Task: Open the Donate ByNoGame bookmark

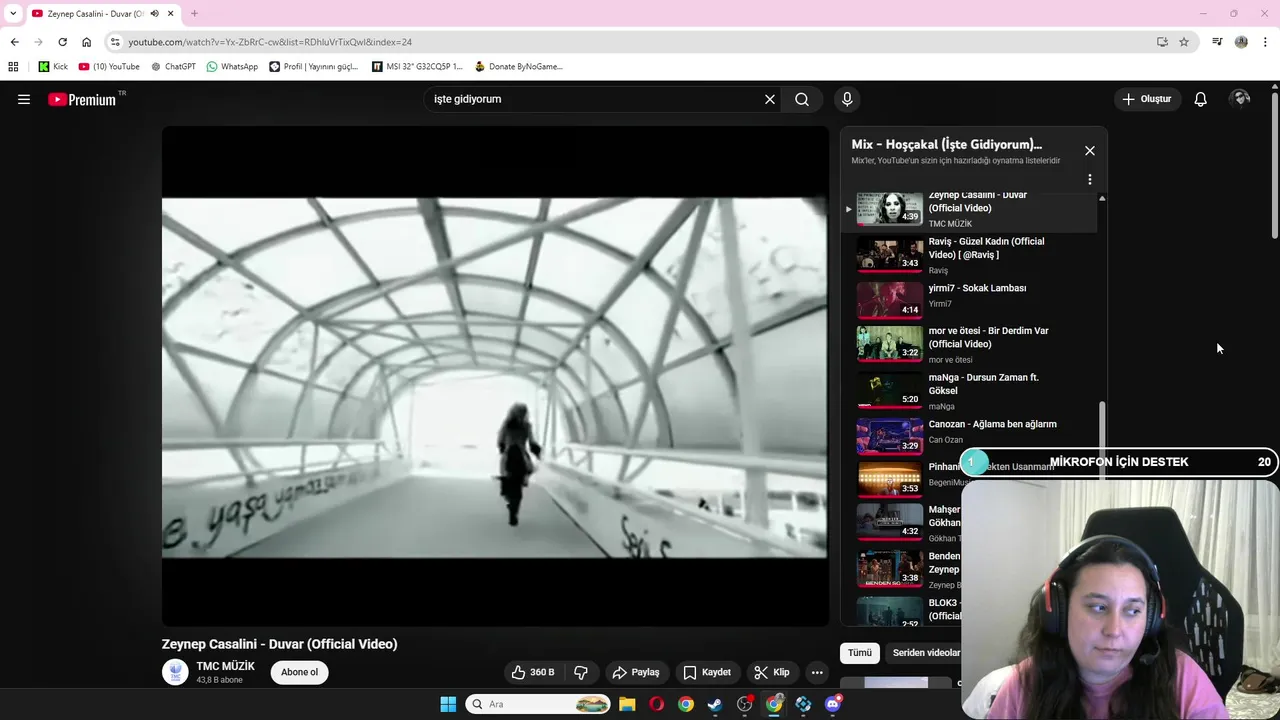Action: click(x=518, y=67)
